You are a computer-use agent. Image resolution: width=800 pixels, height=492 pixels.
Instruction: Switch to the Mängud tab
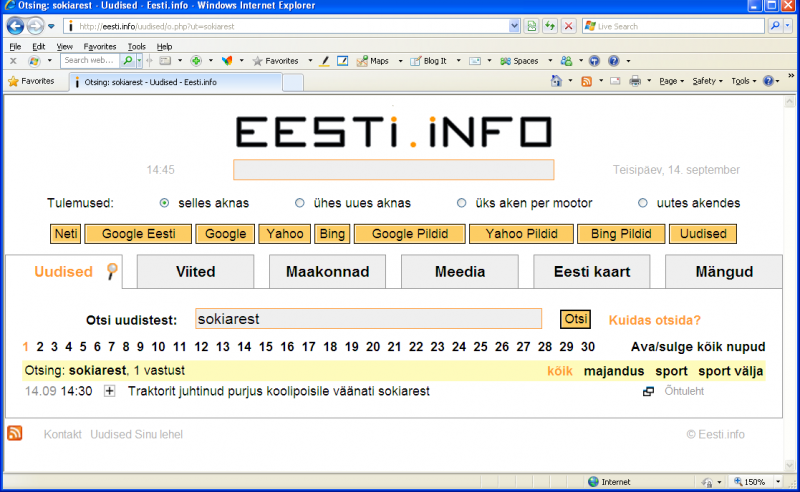pos(724,272)
